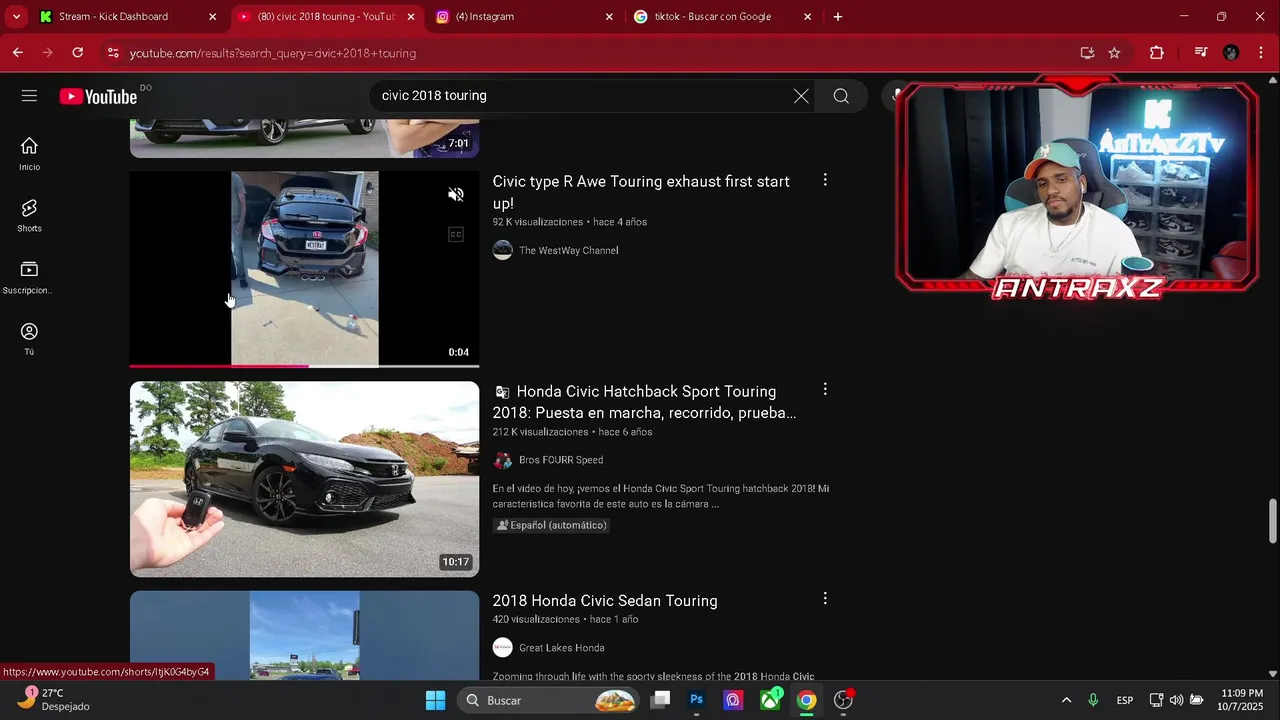Open options for Civic type R Awe video

[825, 180]
